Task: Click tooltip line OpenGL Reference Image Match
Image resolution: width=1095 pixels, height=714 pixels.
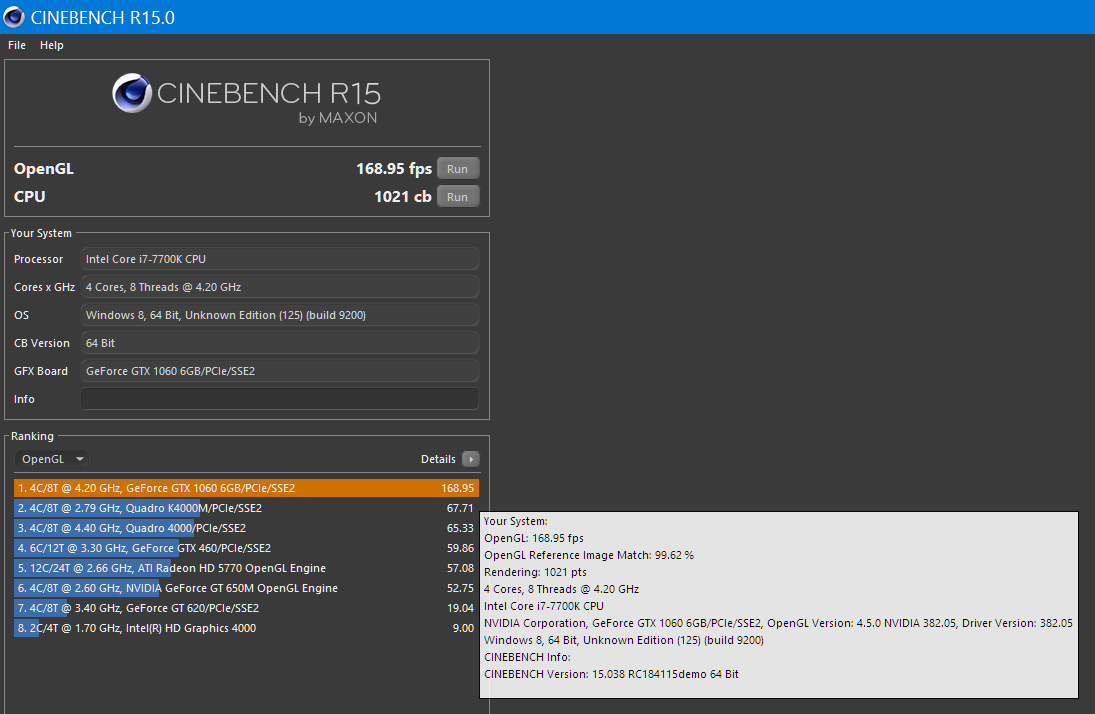Action: coord(589,555)
